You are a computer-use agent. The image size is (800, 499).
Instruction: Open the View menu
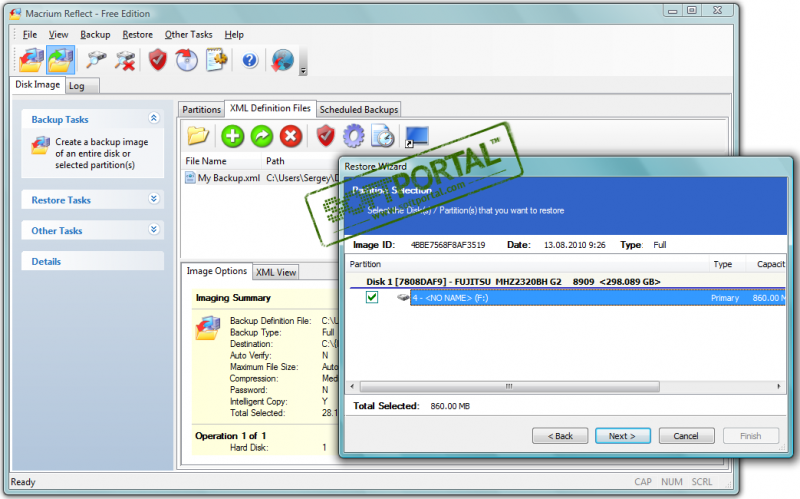point(58,35)
